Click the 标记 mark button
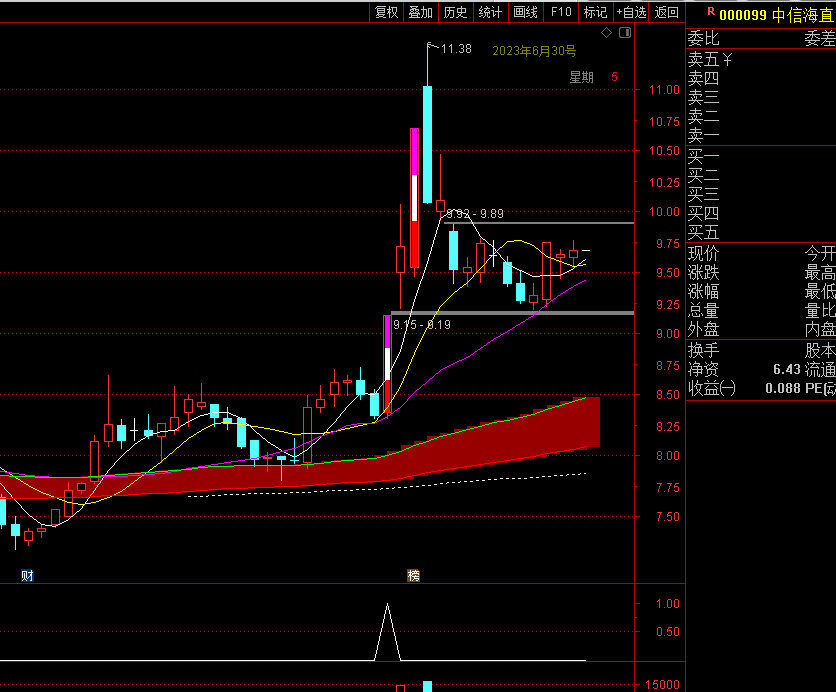The image size is (836, 692). (x=596, y=12)
